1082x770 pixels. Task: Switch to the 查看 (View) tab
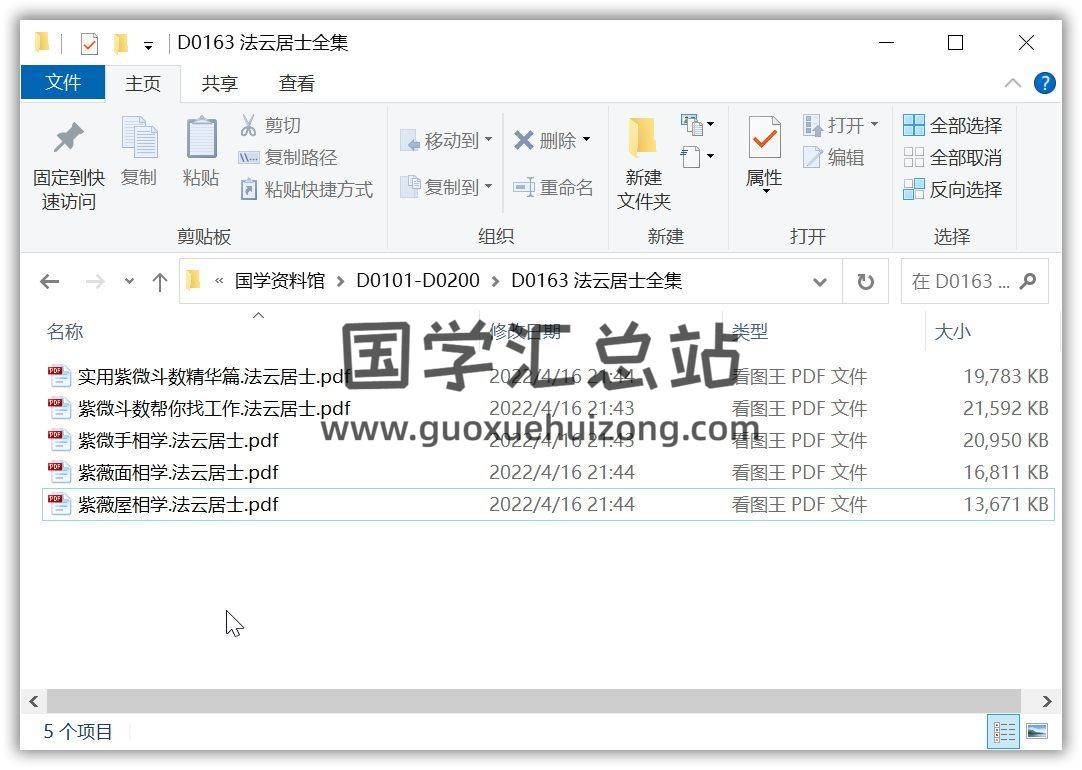297,83
